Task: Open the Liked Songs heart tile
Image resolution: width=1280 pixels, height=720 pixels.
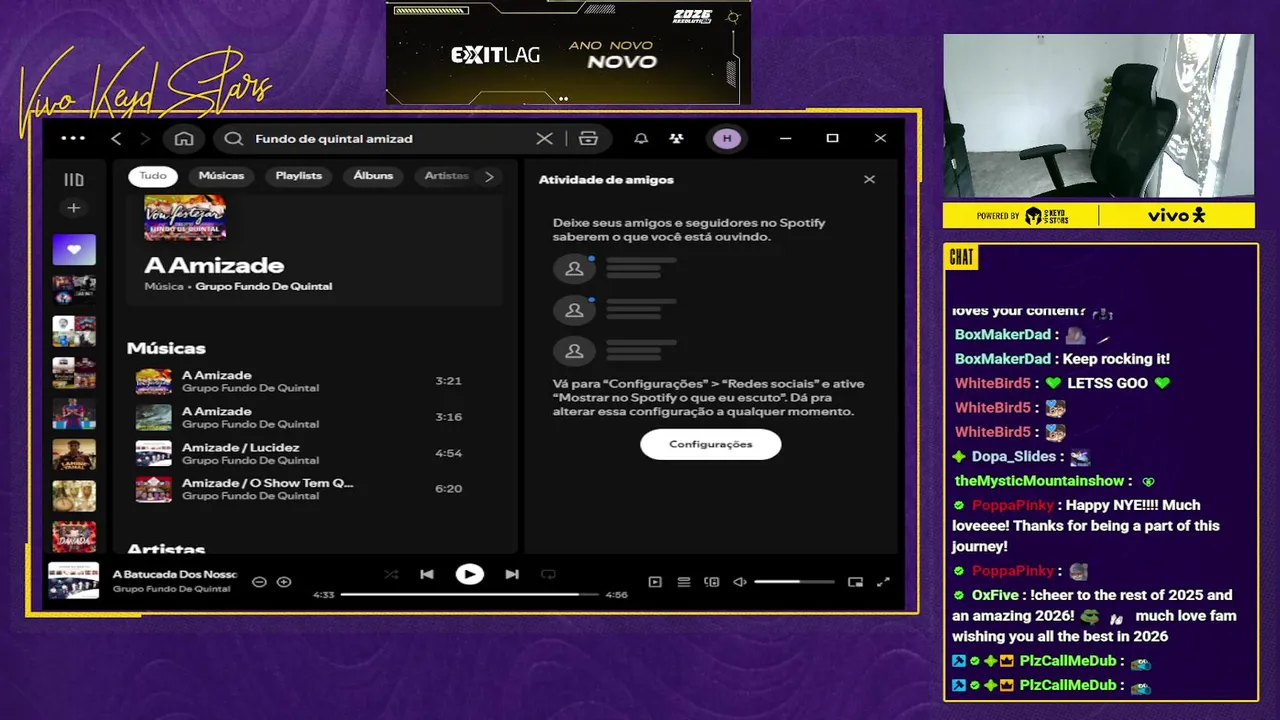Action: [74, 250]
